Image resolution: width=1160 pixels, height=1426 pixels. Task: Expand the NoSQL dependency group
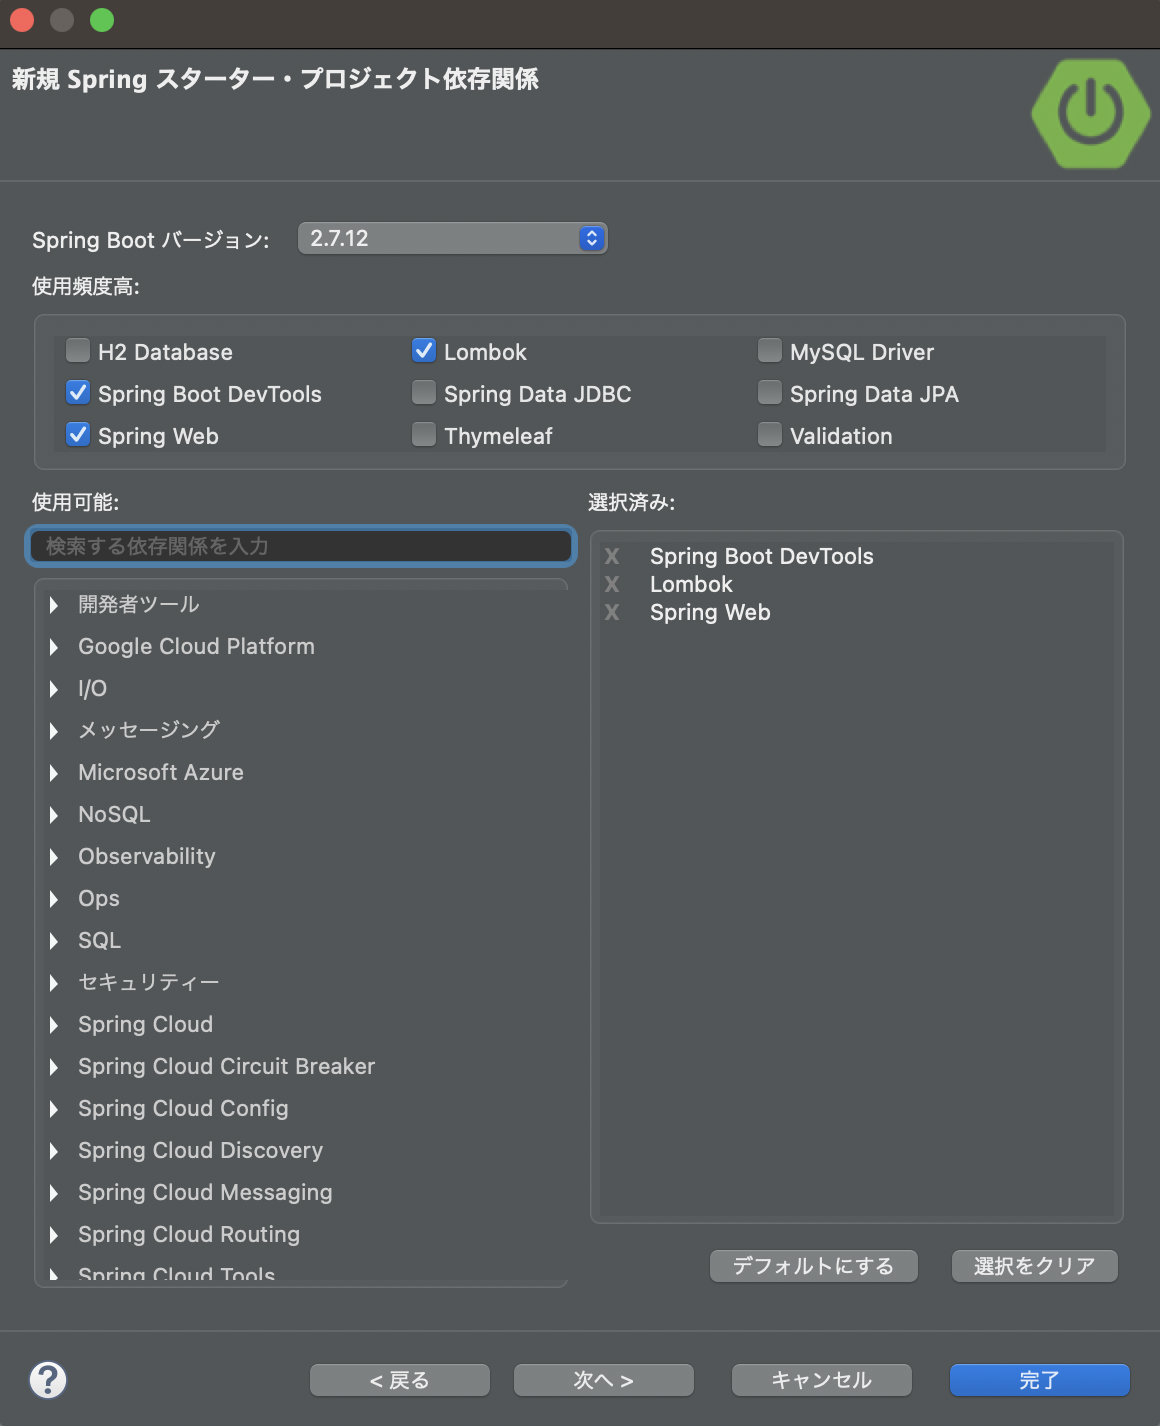pos(54,814)
